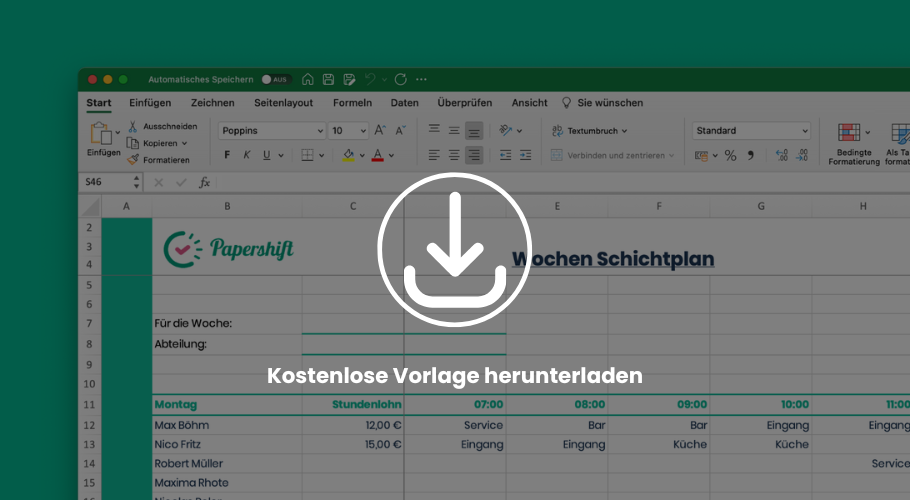Image resolution: width=910 pixels, height=500 pixels.
Task: Open the Poppins font name dropdown
Action: [272, 131]
